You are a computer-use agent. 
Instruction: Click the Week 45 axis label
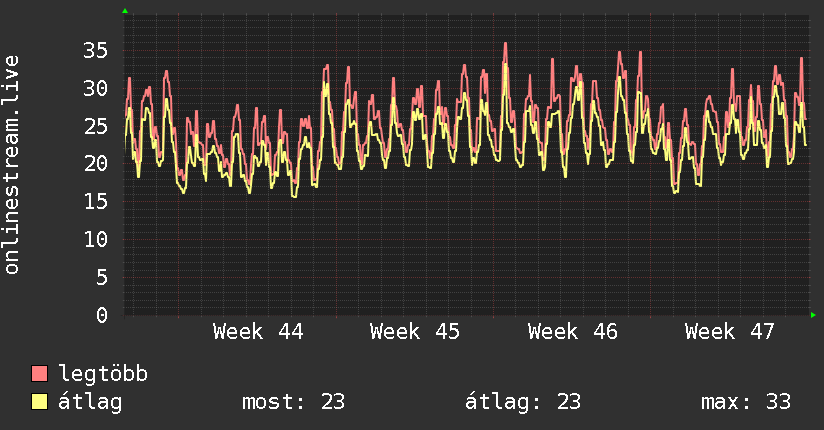(415, 332)
